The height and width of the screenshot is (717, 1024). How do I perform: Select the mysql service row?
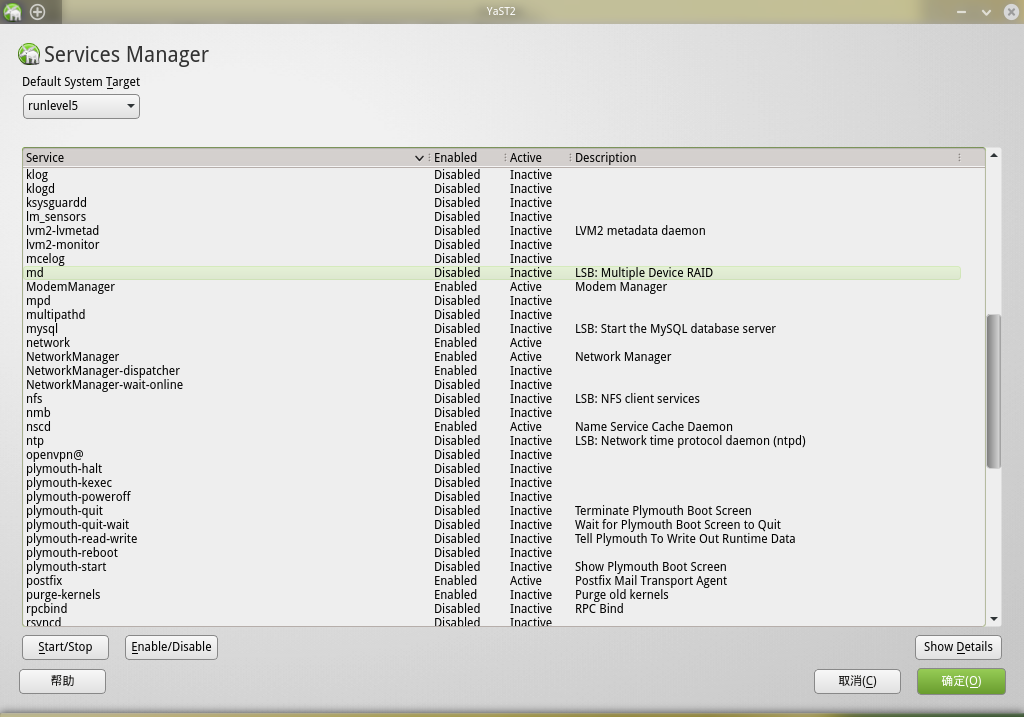(x=492, y=329)
